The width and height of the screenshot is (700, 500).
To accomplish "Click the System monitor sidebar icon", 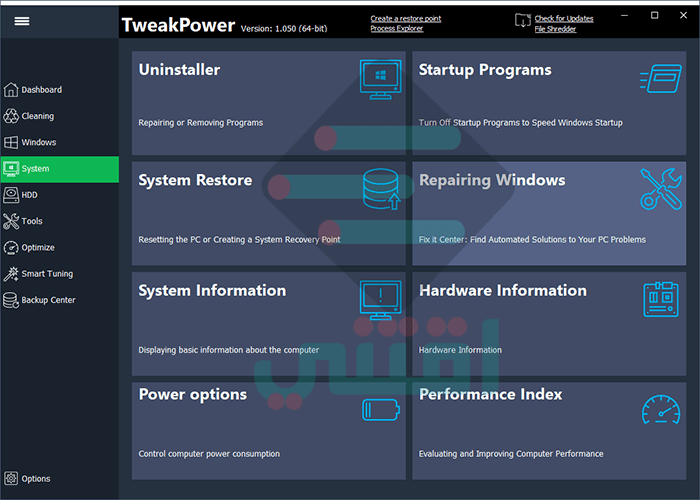I will tap(11, 169).
